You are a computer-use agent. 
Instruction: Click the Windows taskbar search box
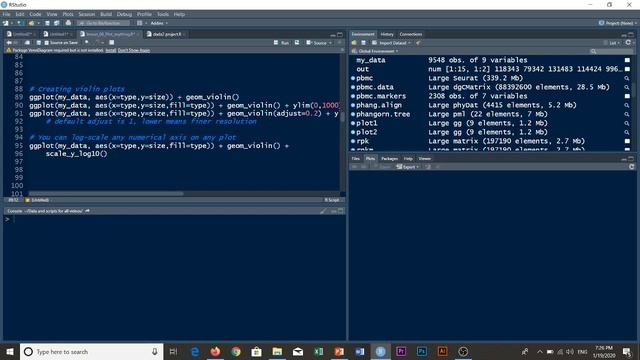[x=91, y=351]
